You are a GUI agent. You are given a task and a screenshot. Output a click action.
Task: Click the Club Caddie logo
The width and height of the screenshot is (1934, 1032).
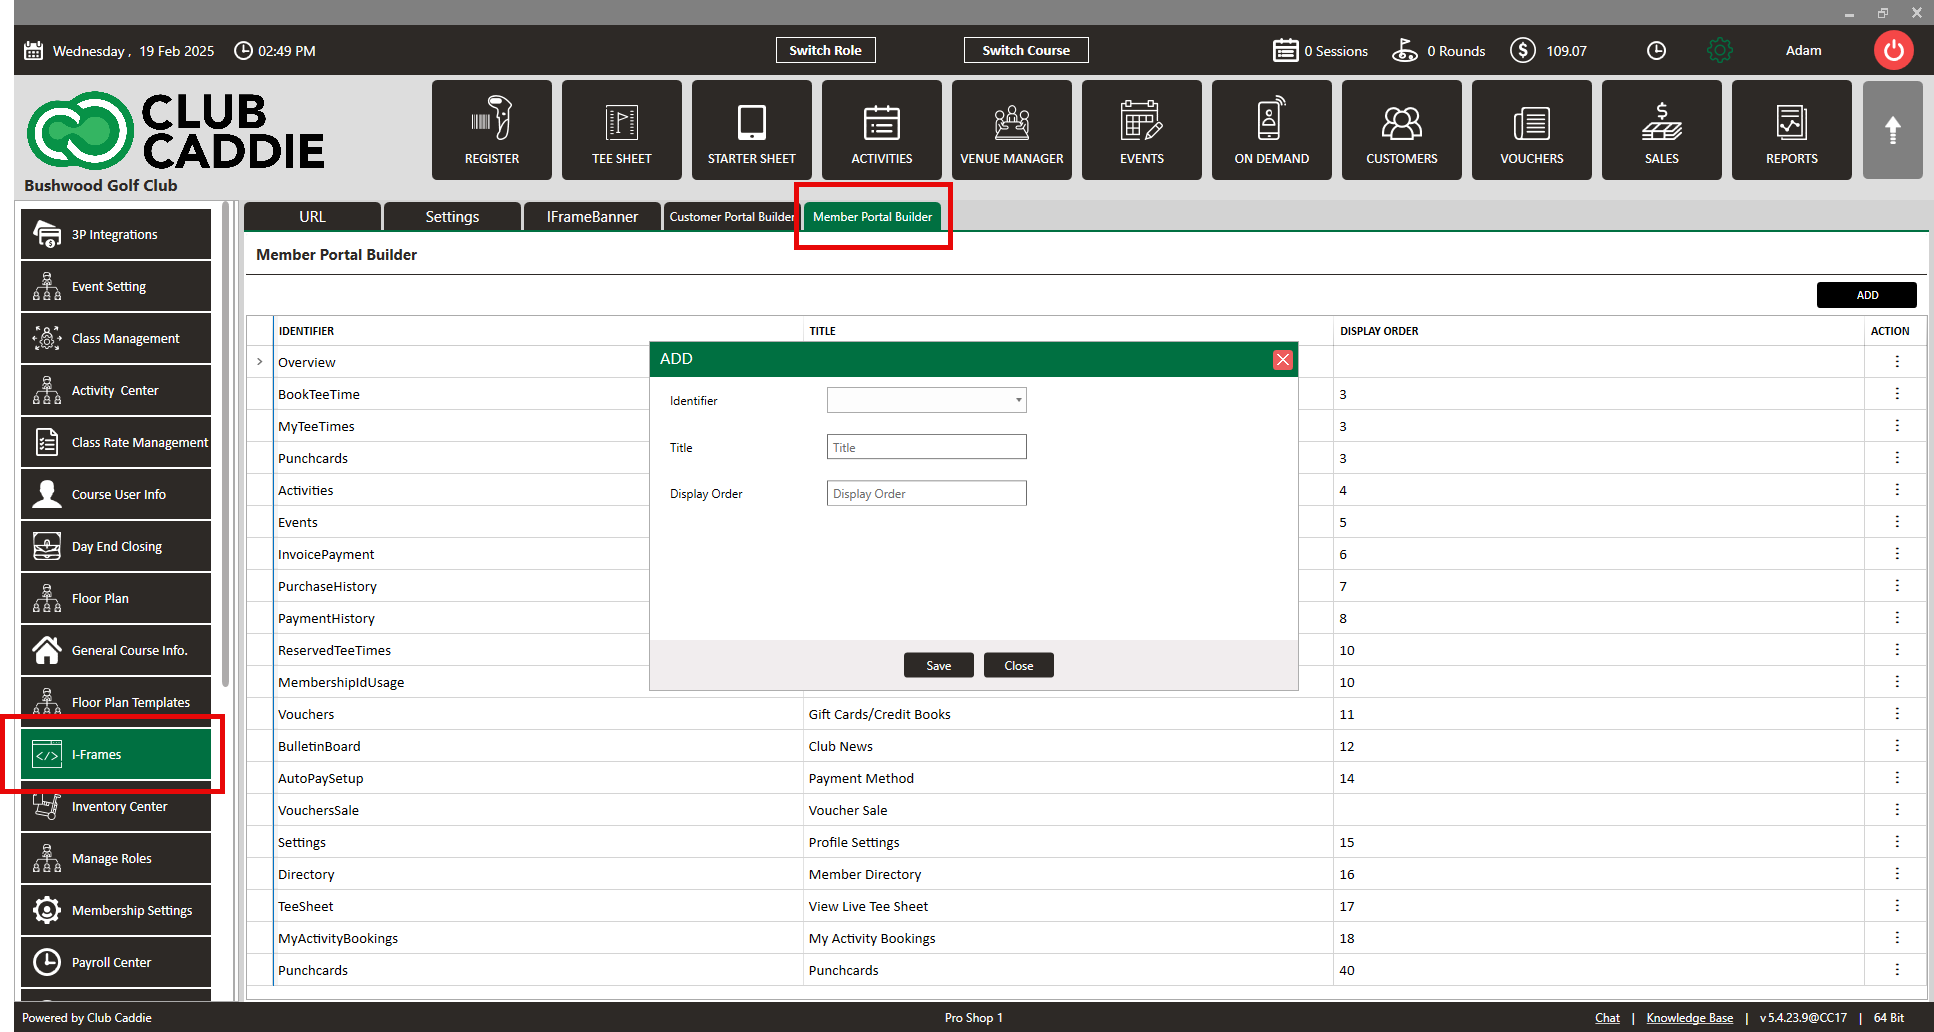175,131
